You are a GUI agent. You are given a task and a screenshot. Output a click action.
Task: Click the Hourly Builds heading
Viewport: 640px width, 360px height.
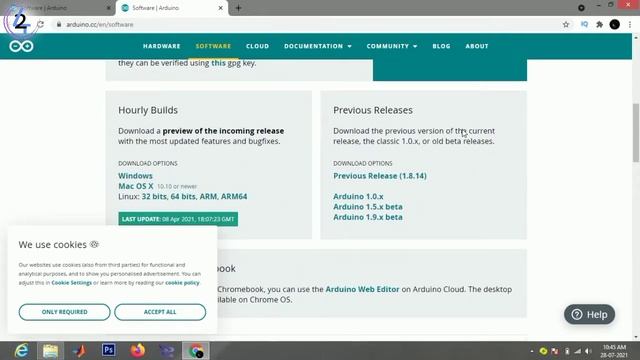[148, 110]
